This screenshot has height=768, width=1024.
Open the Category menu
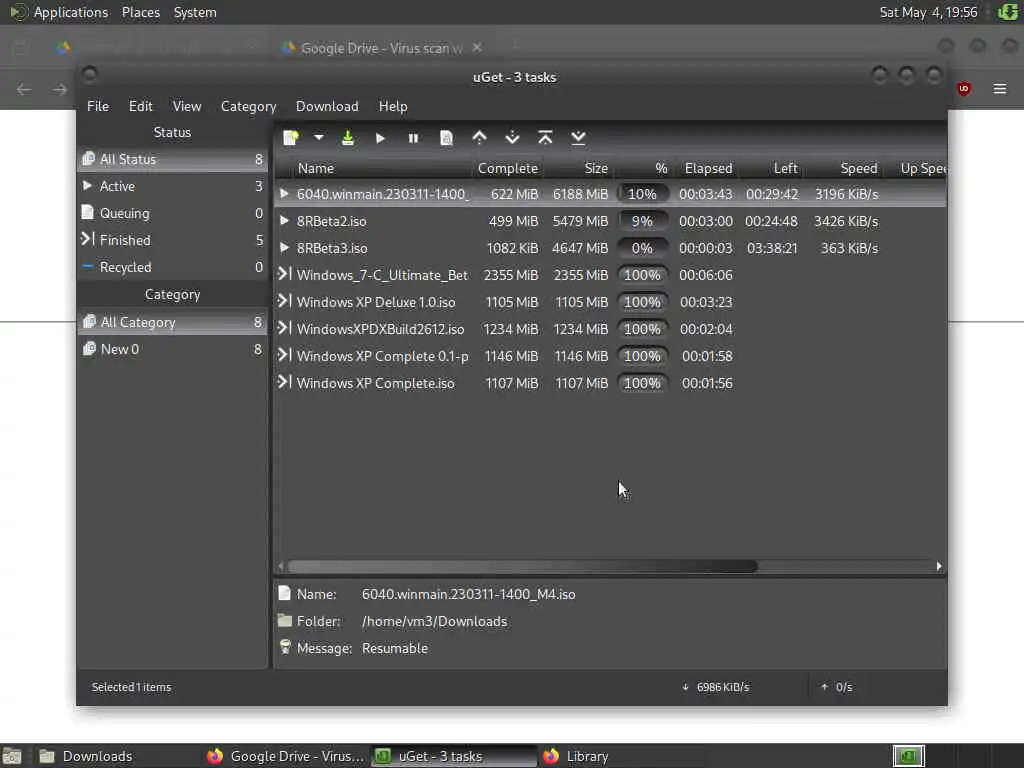[x=248, y=106]
